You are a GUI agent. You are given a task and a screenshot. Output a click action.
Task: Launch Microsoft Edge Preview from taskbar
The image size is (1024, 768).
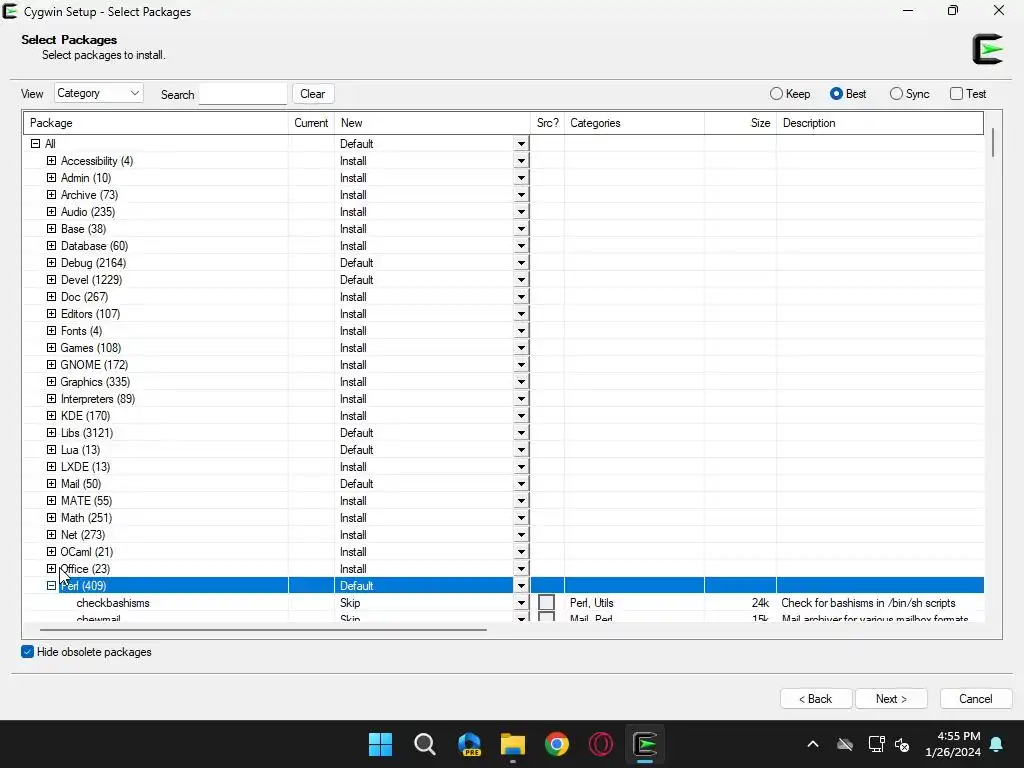(x=469, y=744)
